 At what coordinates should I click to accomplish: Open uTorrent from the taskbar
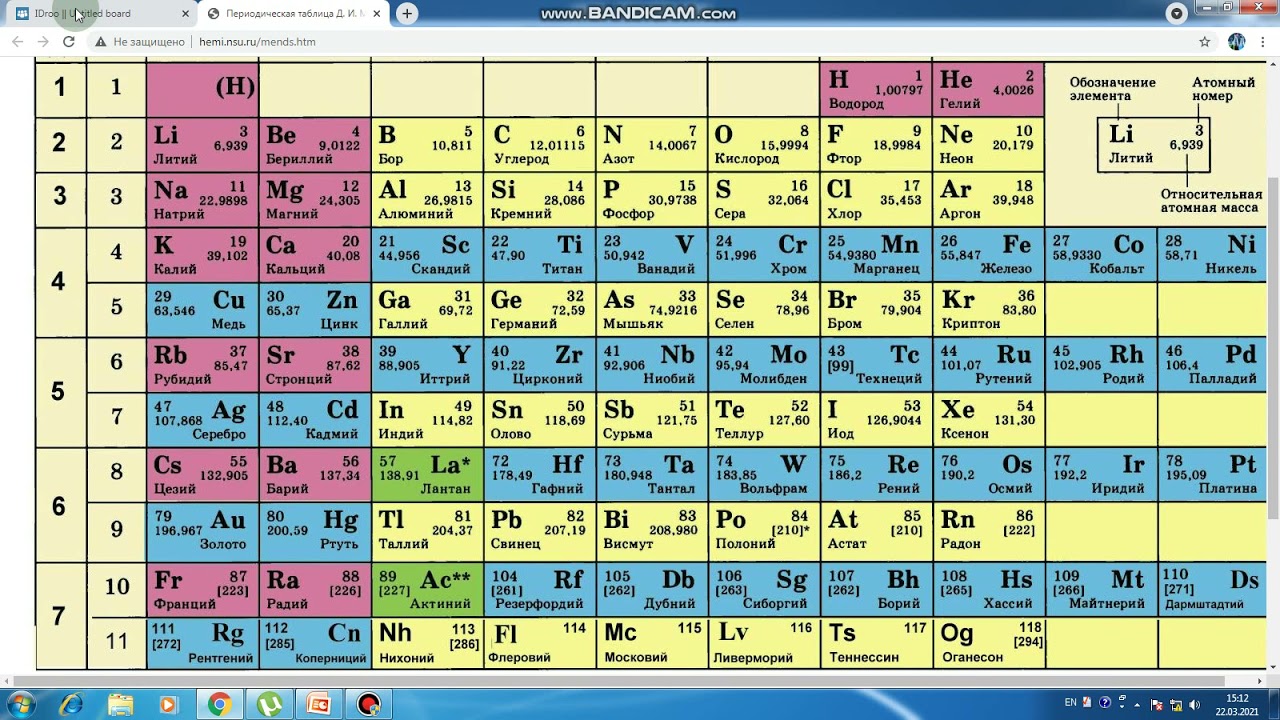pos(269,704)
